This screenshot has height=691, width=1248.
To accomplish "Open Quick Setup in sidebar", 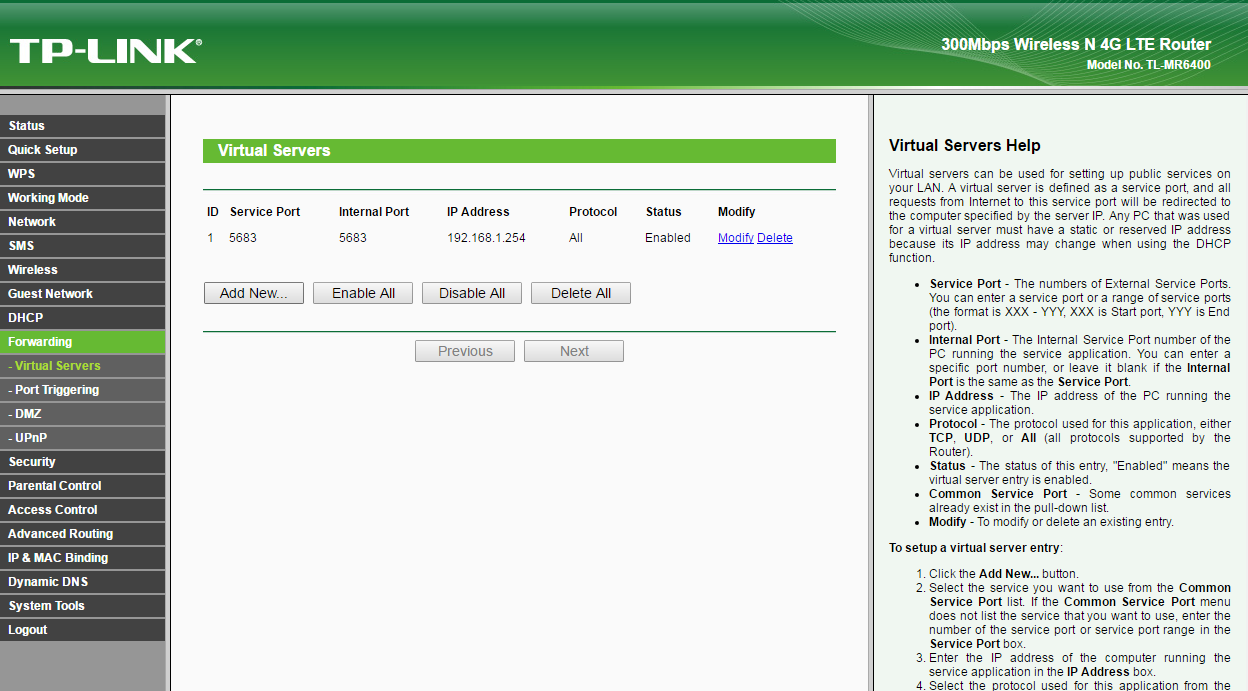I will [83, 150].
